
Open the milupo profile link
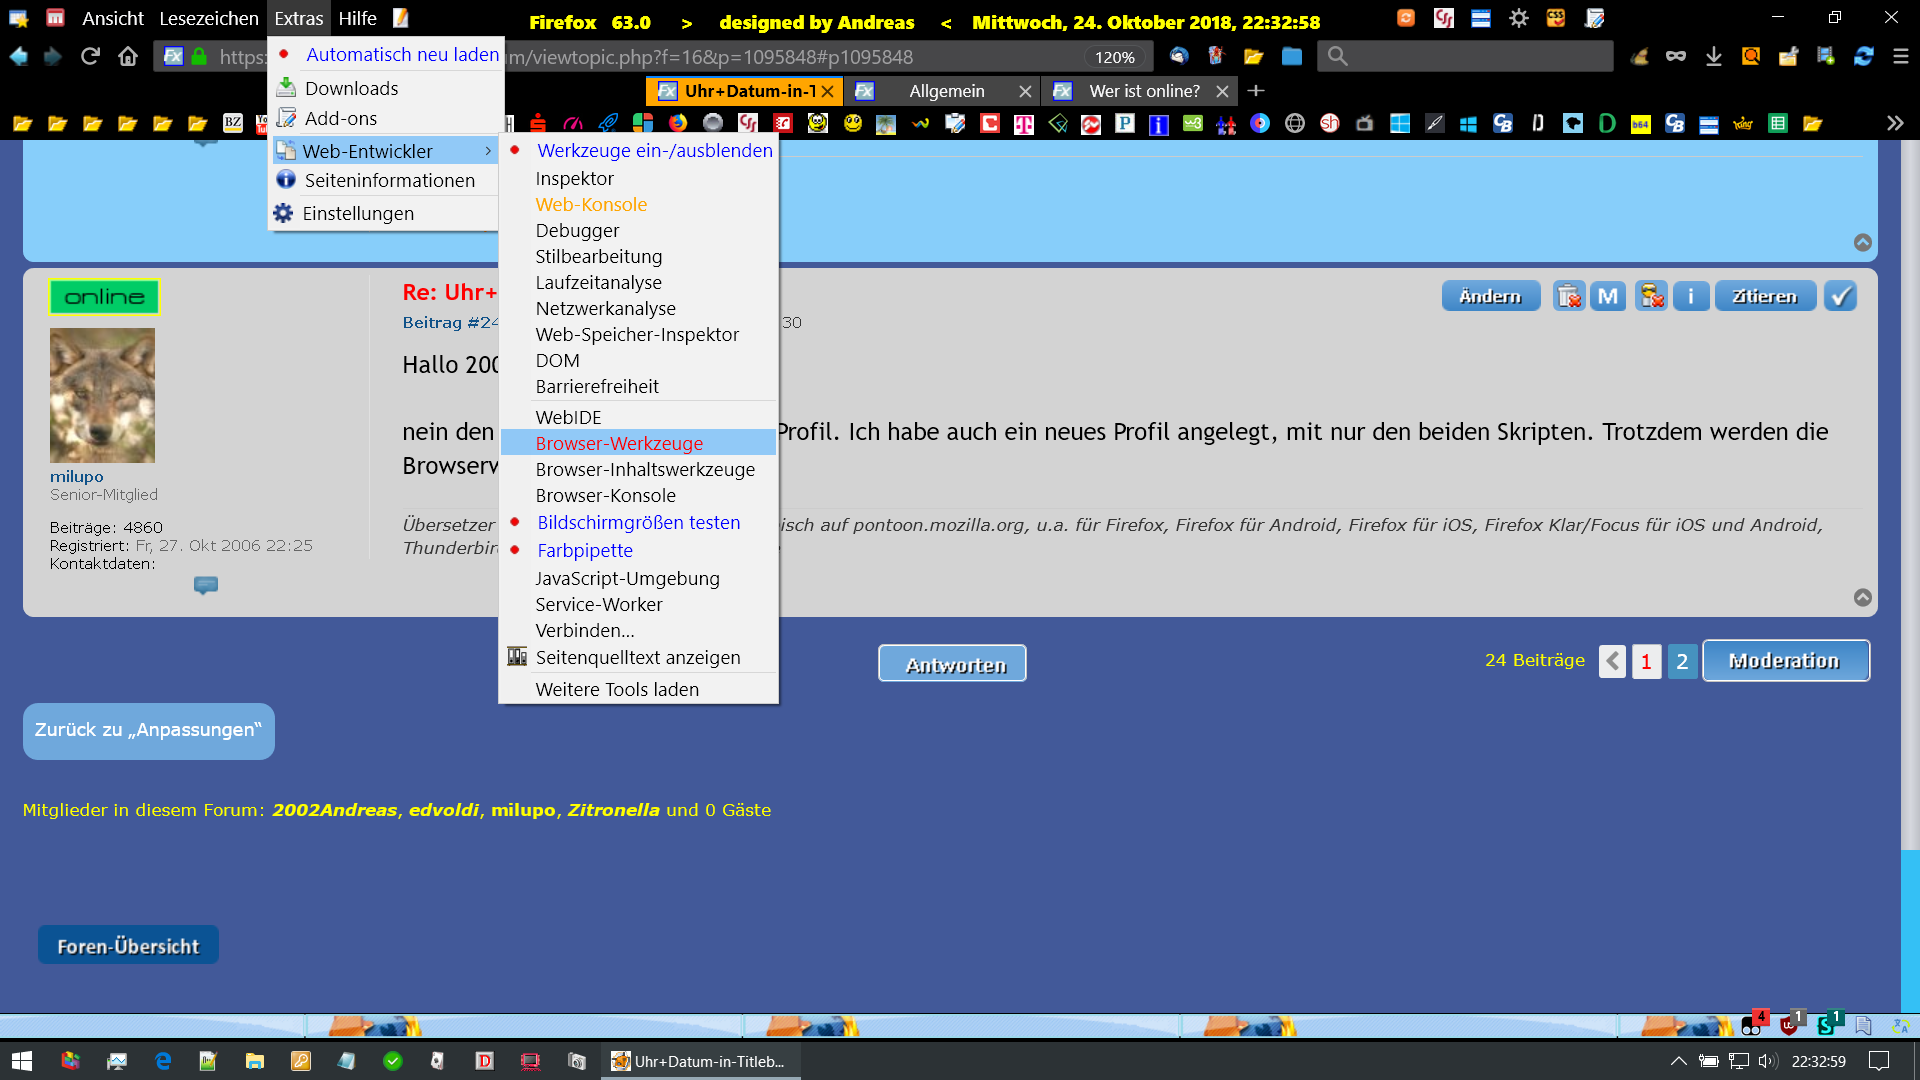coord(77,477)
